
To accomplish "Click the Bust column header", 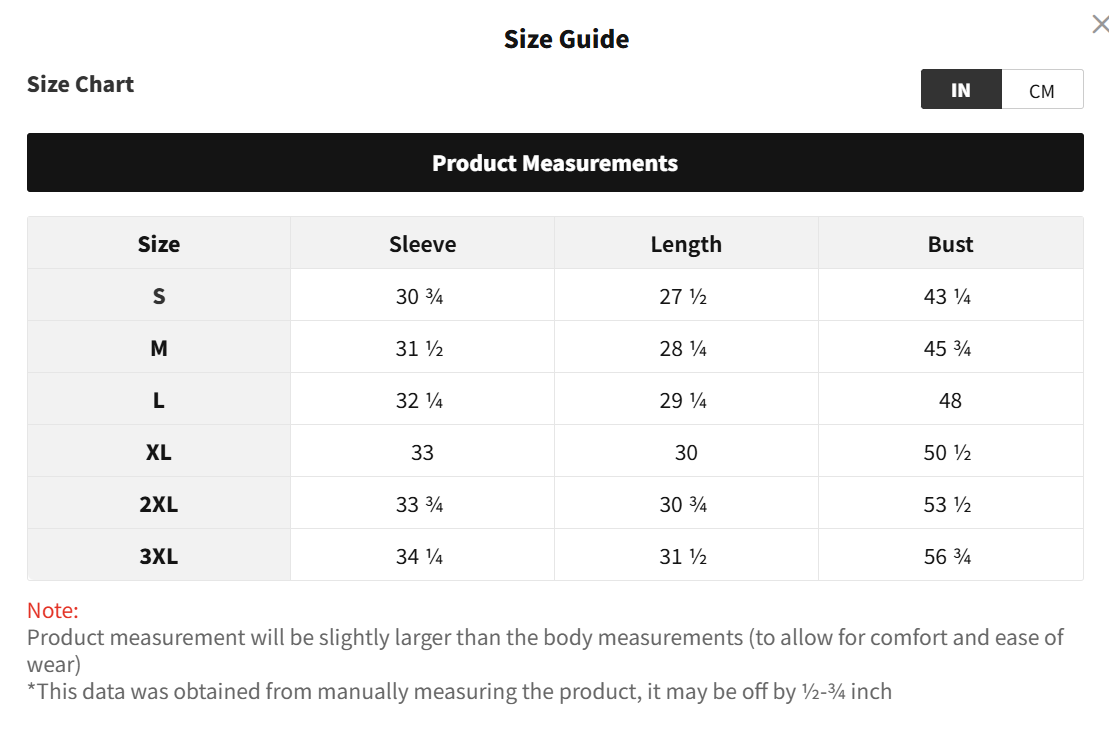I will [950, 244].
